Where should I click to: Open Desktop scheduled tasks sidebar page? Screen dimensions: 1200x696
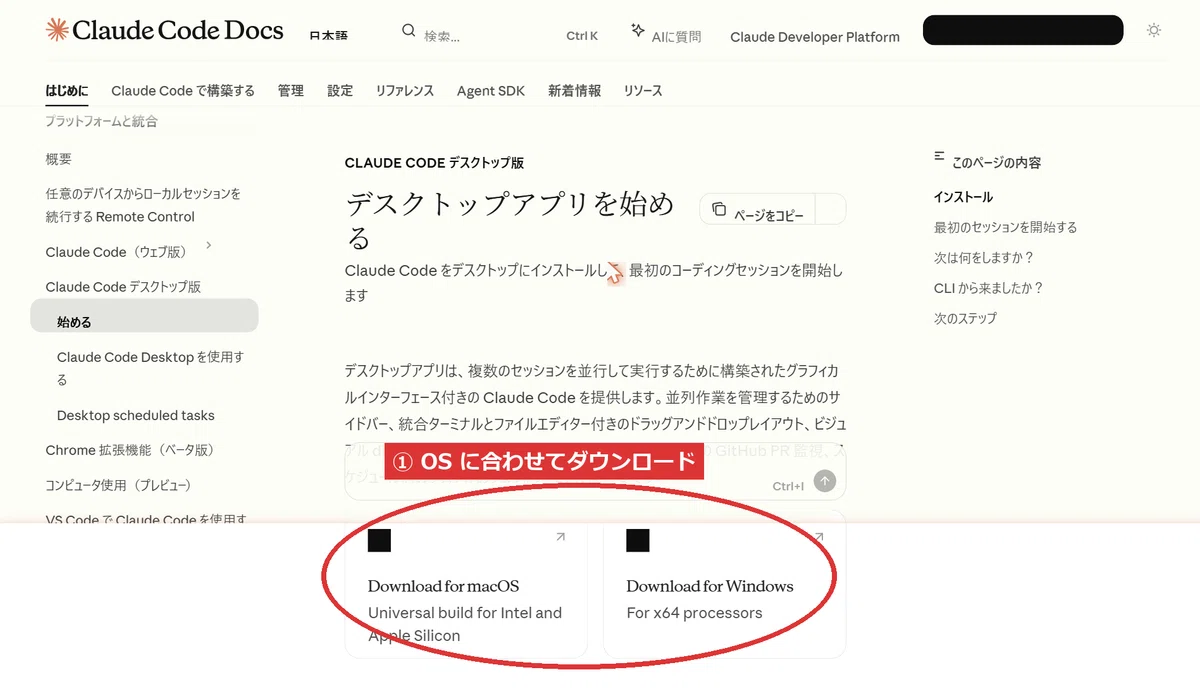click(x=136, y=416)
